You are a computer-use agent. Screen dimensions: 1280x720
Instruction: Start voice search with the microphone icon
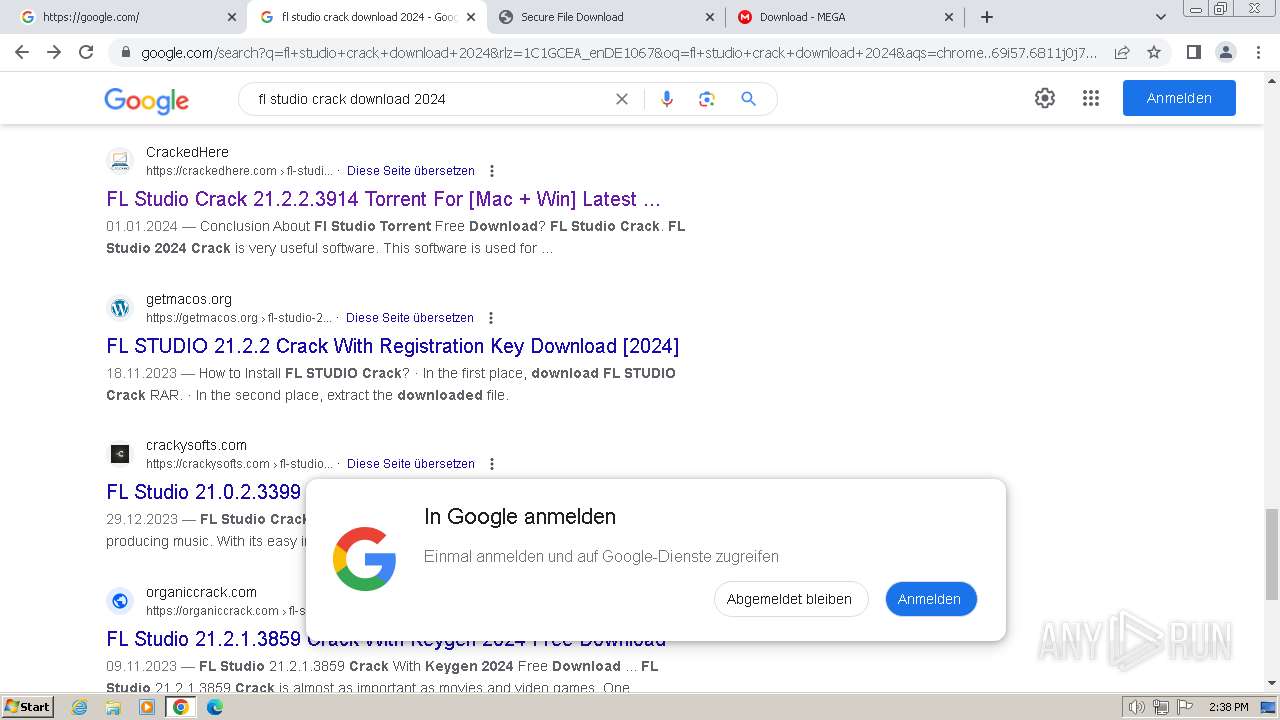[x=667, y=99]
